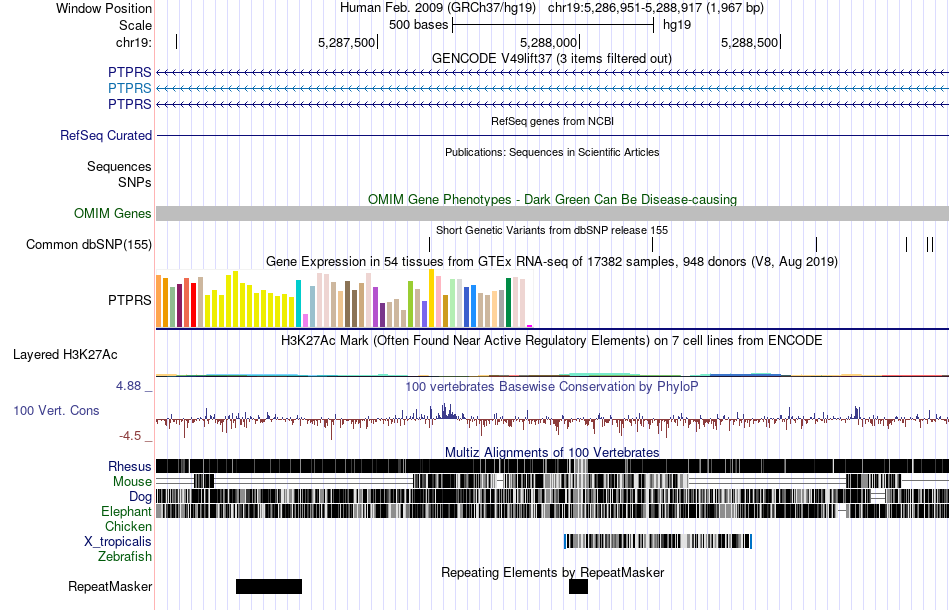This screenshot has height=610, width=950.
Task: Click the light-blue PTPRS transcript label
Action: tap(130, 88)
